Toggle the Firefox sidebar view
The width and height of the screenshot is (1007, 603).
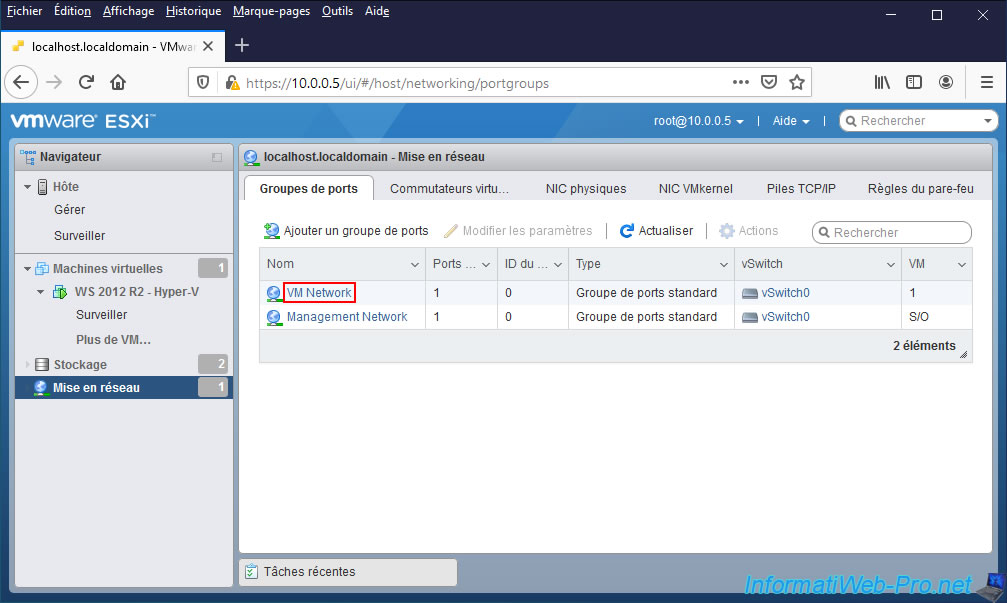(914, 82)
